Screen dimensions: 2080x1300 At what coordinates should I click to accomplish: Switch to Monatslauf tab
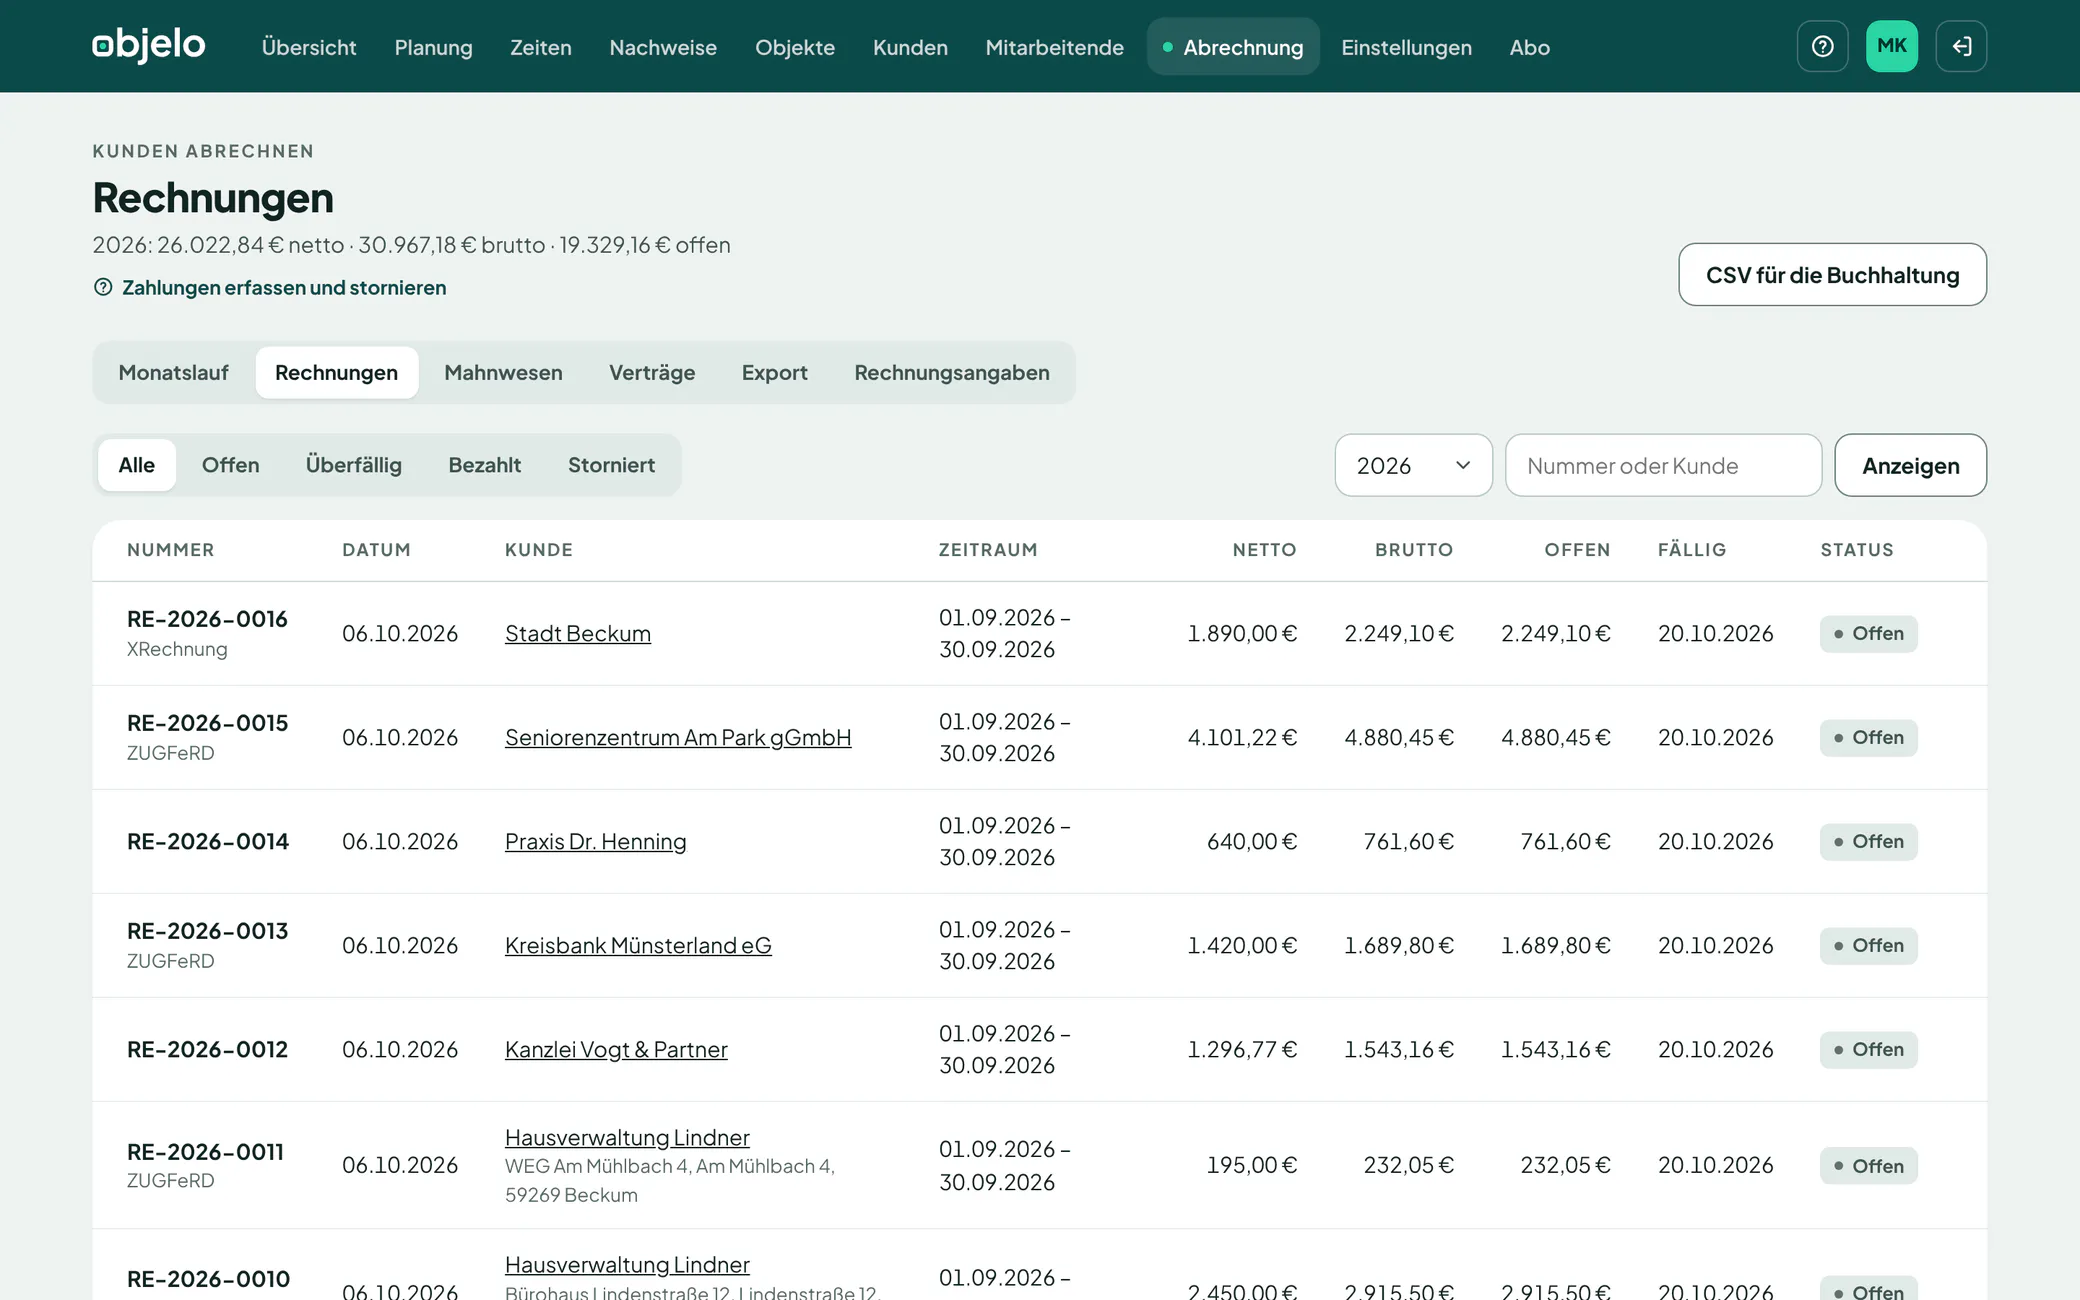click(174, 373)
